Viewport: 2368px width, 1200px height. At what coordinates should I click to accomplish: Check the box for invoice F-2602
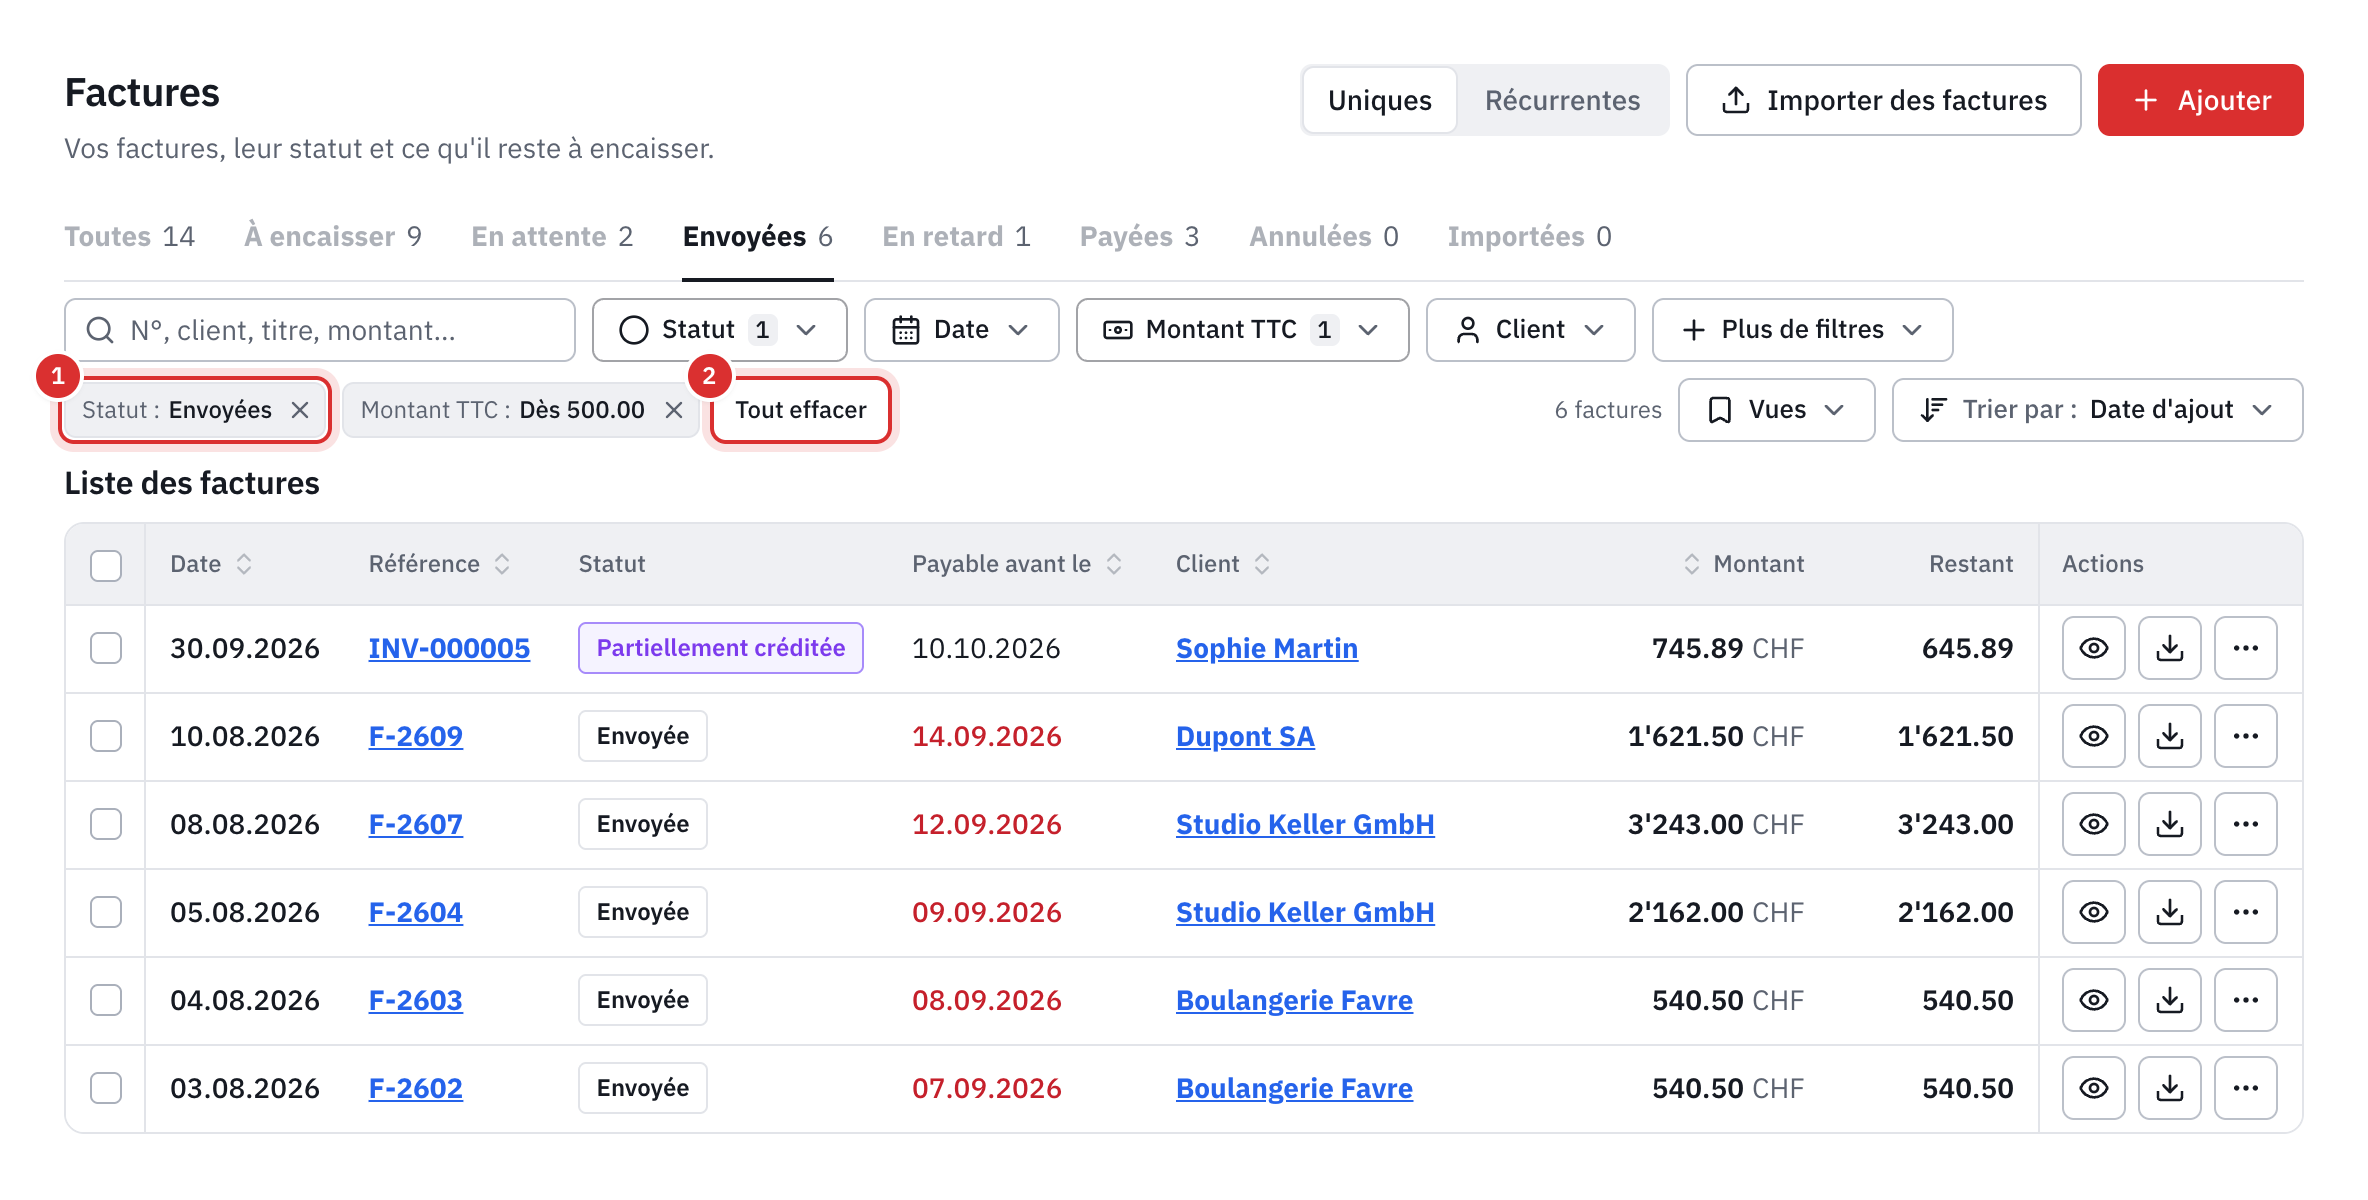[x=106, y=1088]
